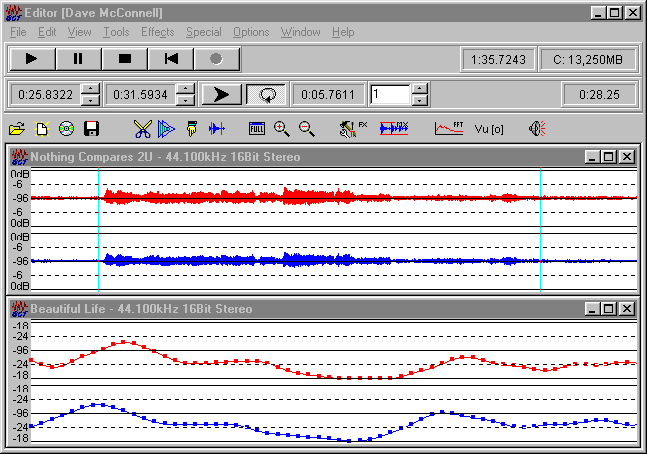
Task: Decrease the selection end time 0:31.5934
Action: point(184,100)
